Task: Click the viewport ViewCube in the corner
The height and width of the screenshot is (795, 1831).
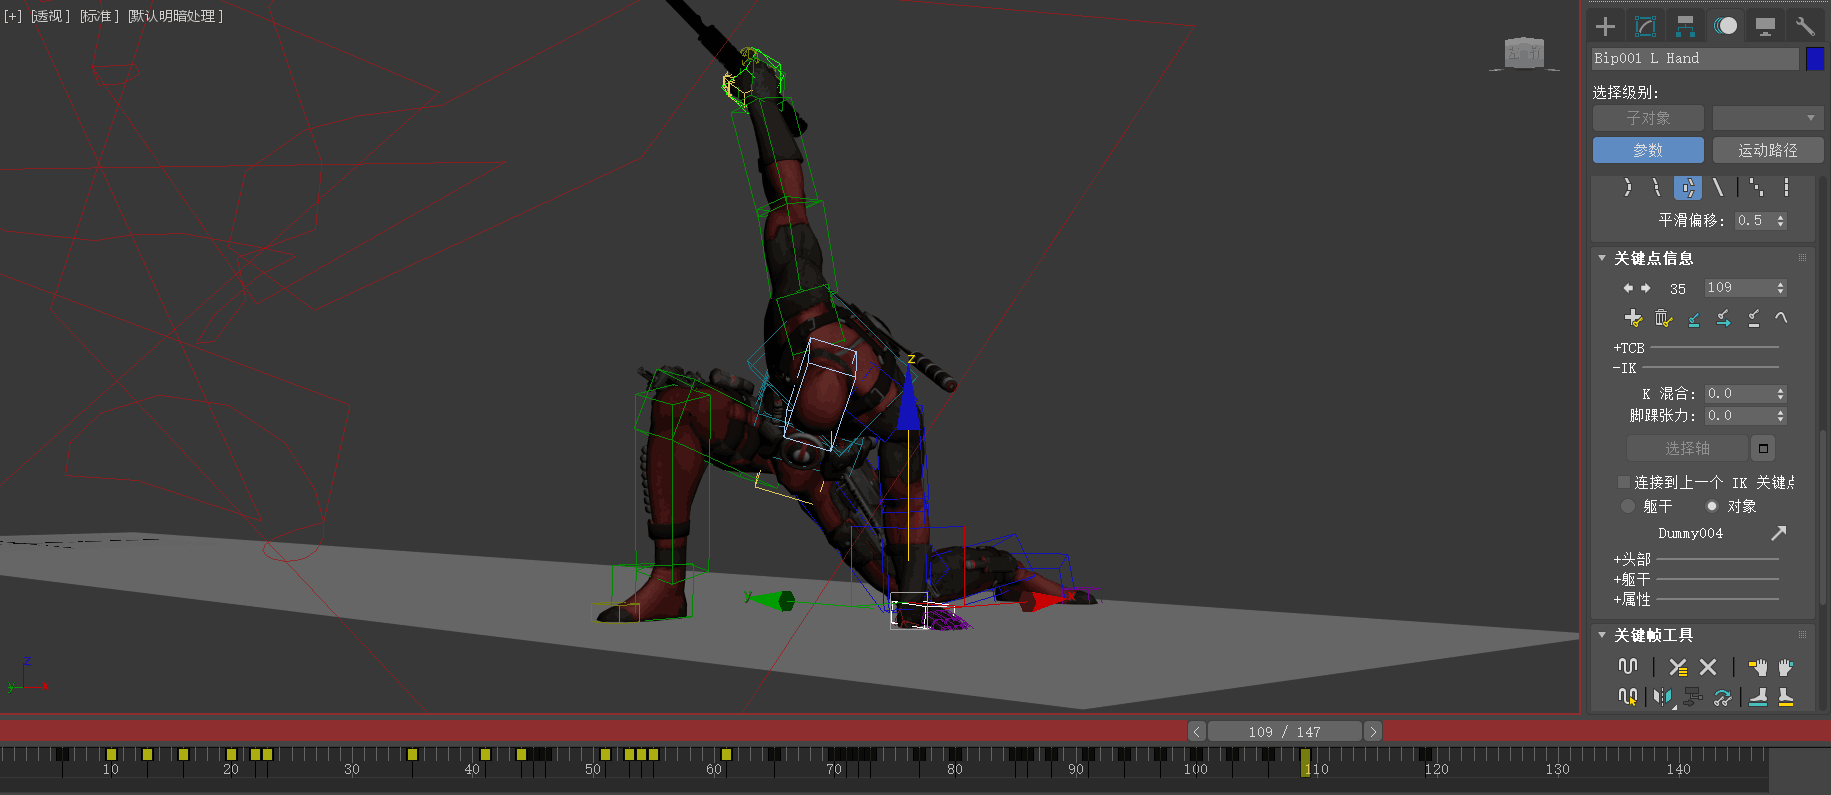Action: 1525,53
